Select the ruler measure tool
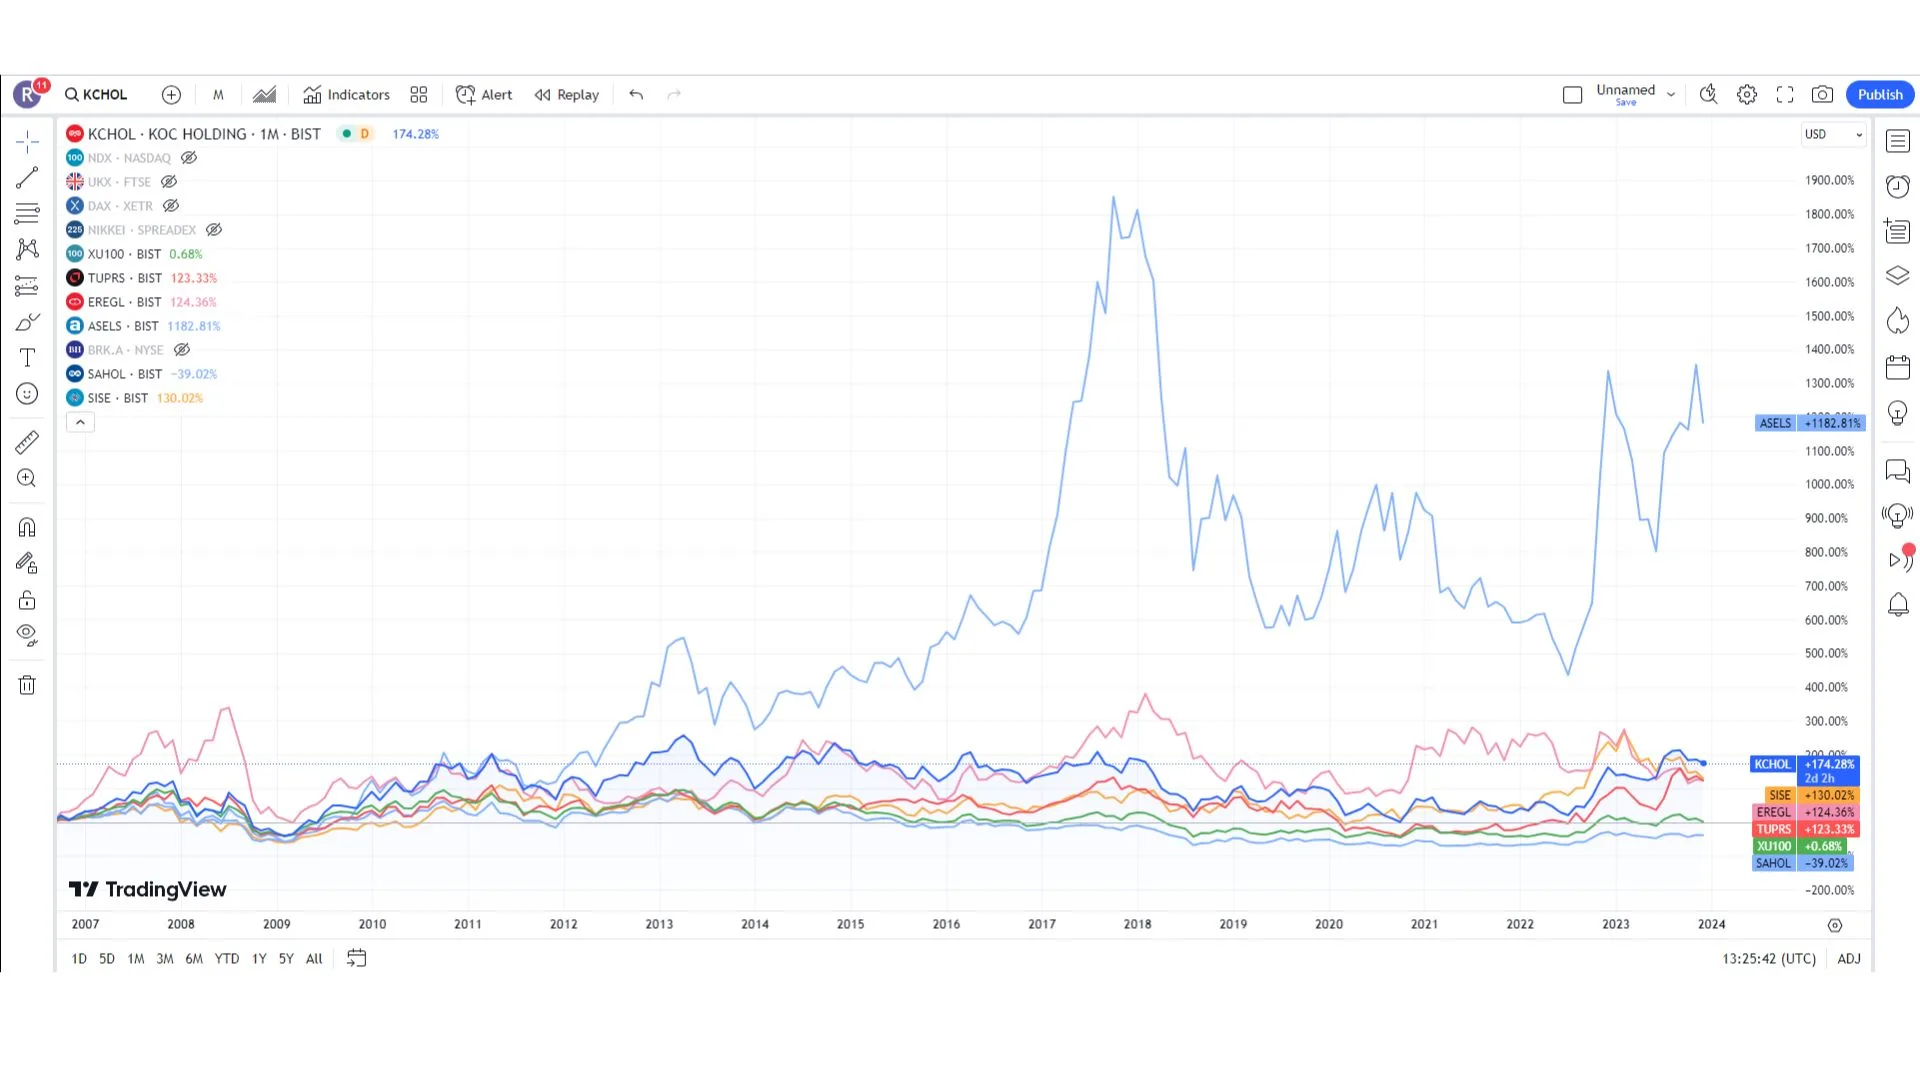The height and width of the screenshot is (1080, 1920). 27,442
